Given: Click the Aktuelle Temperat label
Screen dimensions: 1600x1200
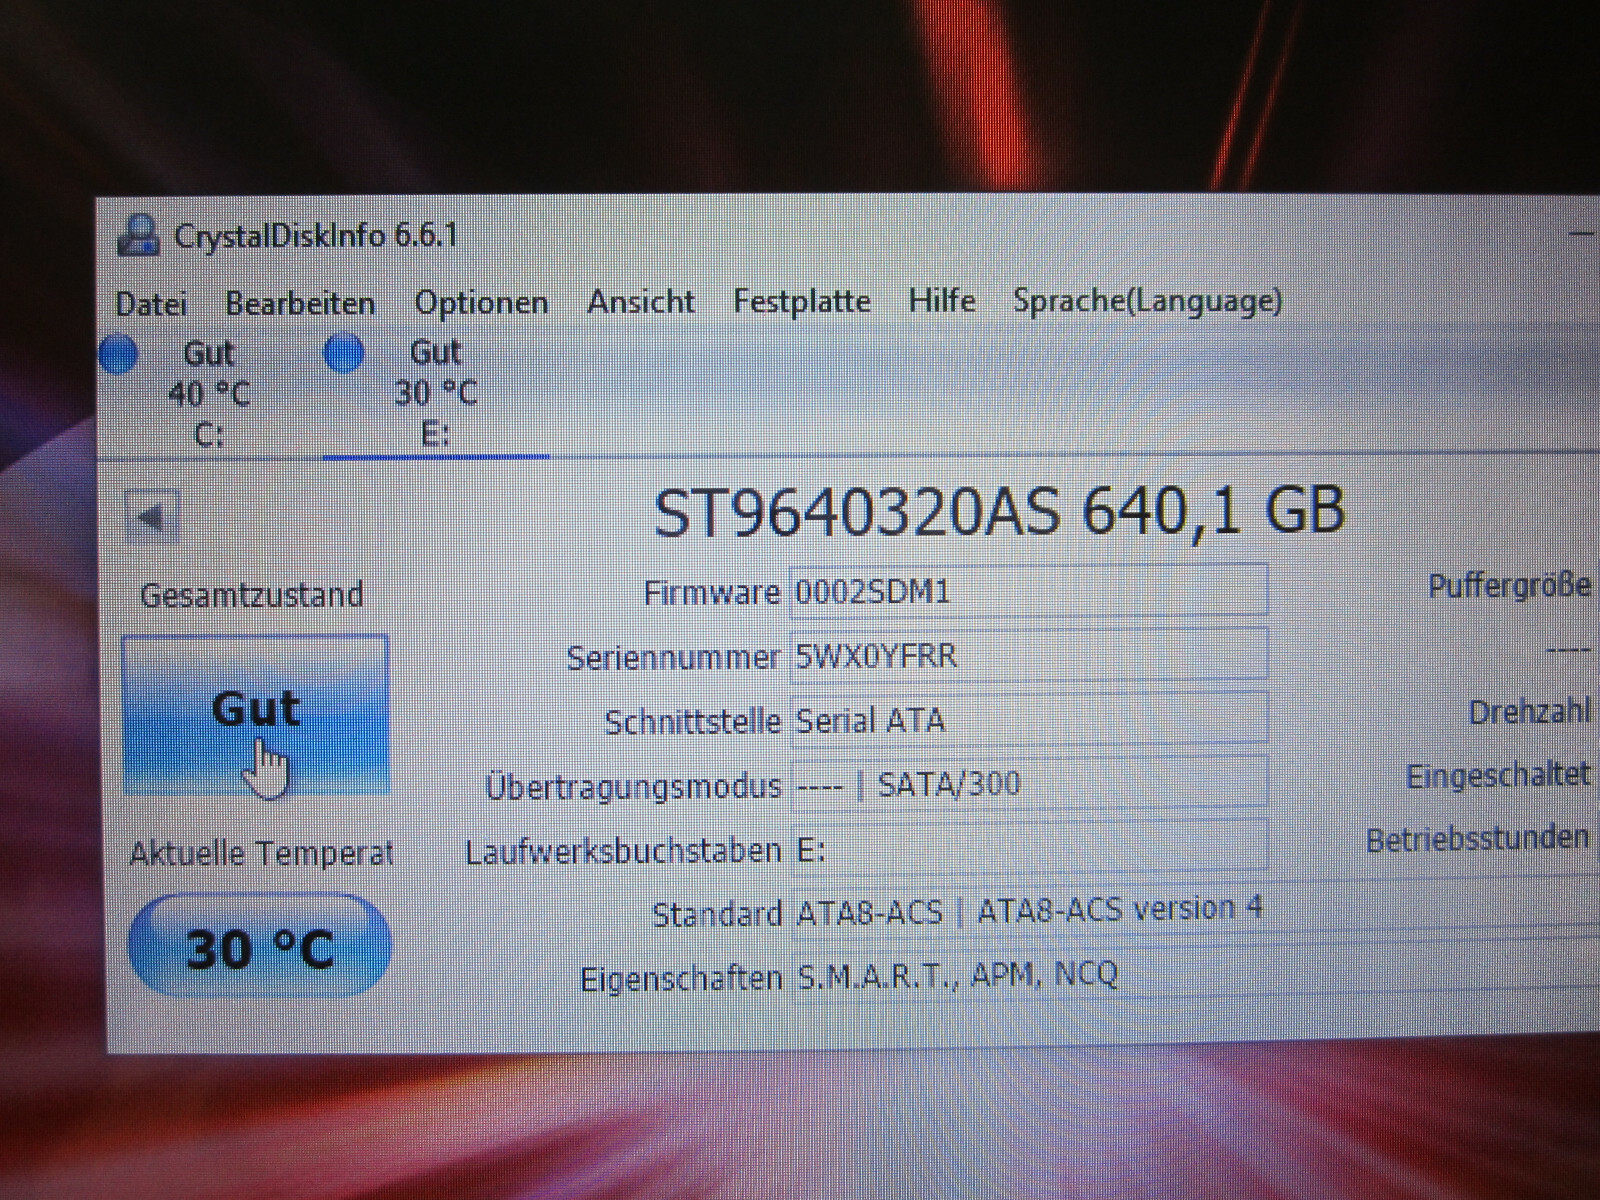Looking at the screenshot, I should click(261, 854).
